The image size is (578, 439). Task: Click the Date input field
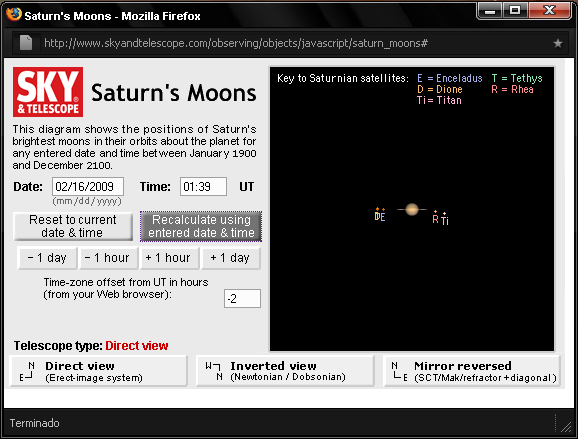(x=88, y=187)
